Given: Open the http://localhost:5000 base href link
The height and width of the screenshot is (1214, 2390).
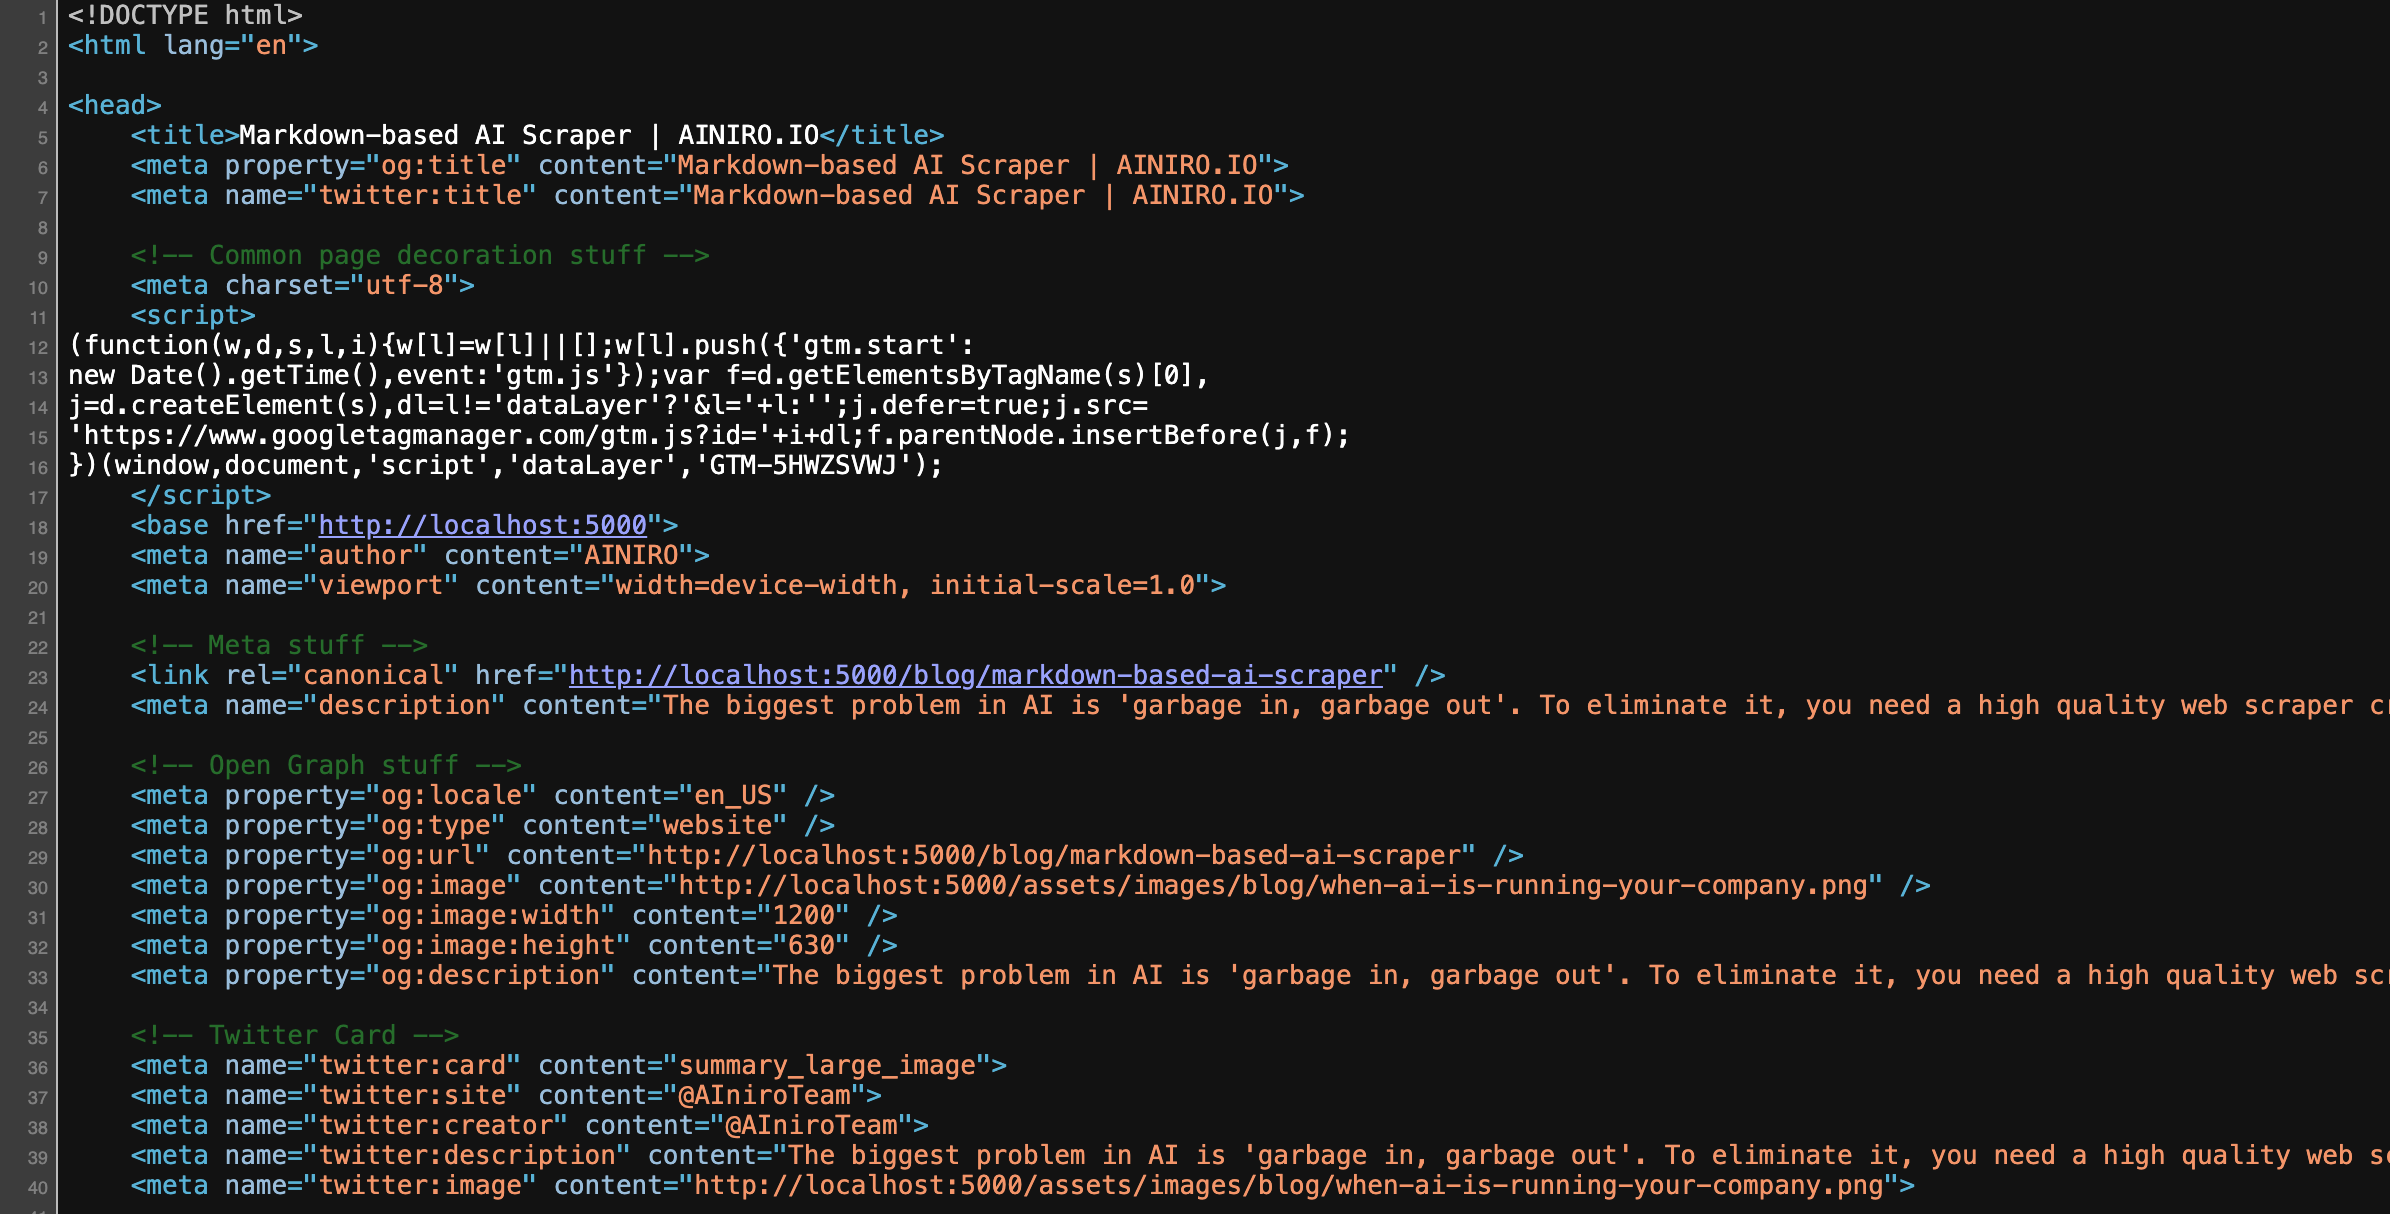Looking at the screenshot, I should pyautogui.click(x=483, y=525).
